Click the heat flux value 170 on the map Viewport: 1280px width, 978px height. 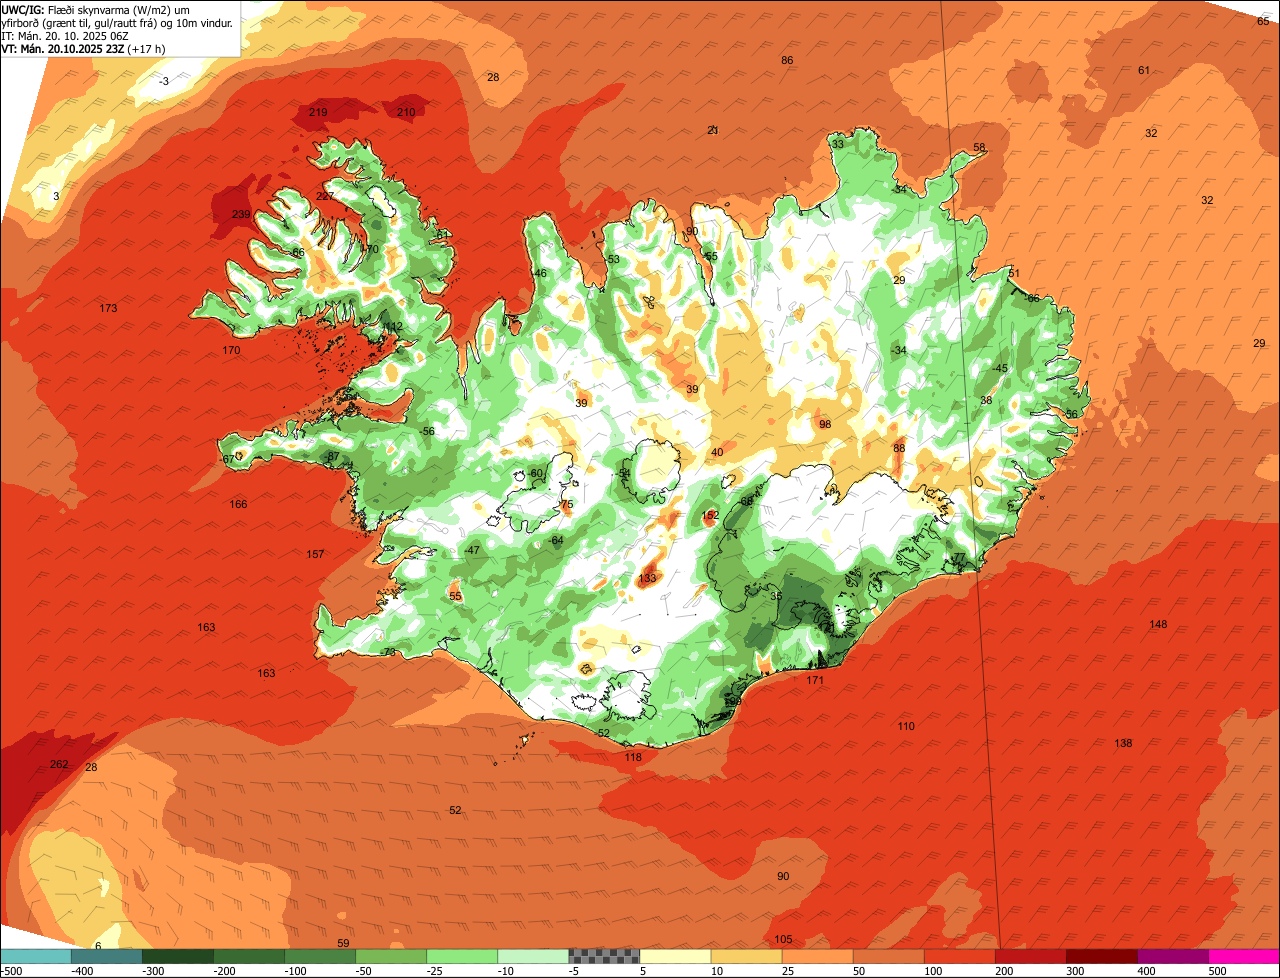pyautogui.click(x=231, y=350)
